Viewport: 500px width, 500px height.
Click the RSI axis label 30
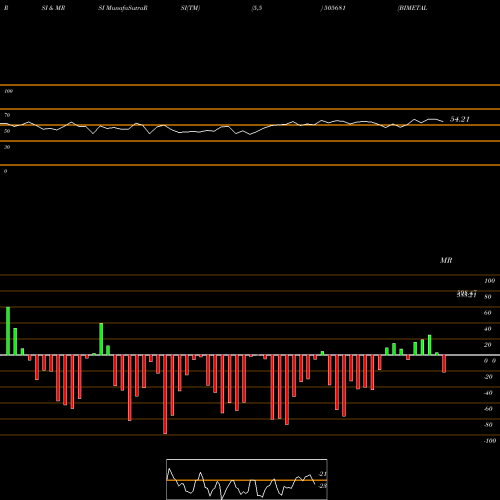[7, 147]
